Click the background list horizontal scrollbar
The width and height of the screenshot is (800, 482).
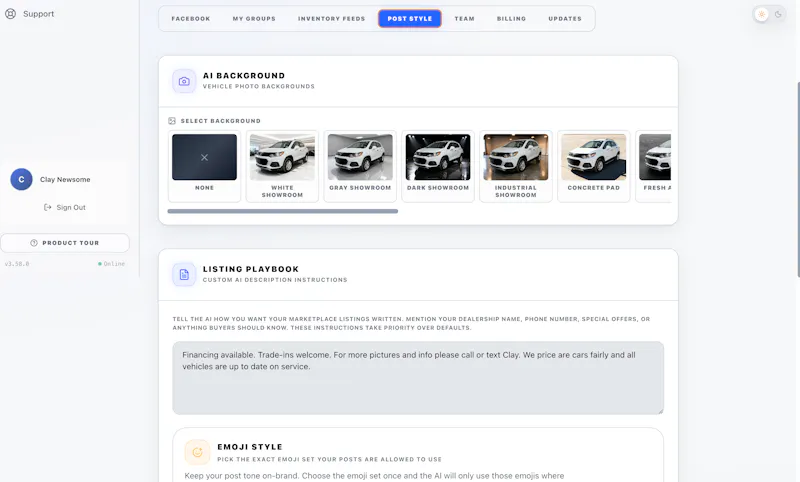coord(283,211)
